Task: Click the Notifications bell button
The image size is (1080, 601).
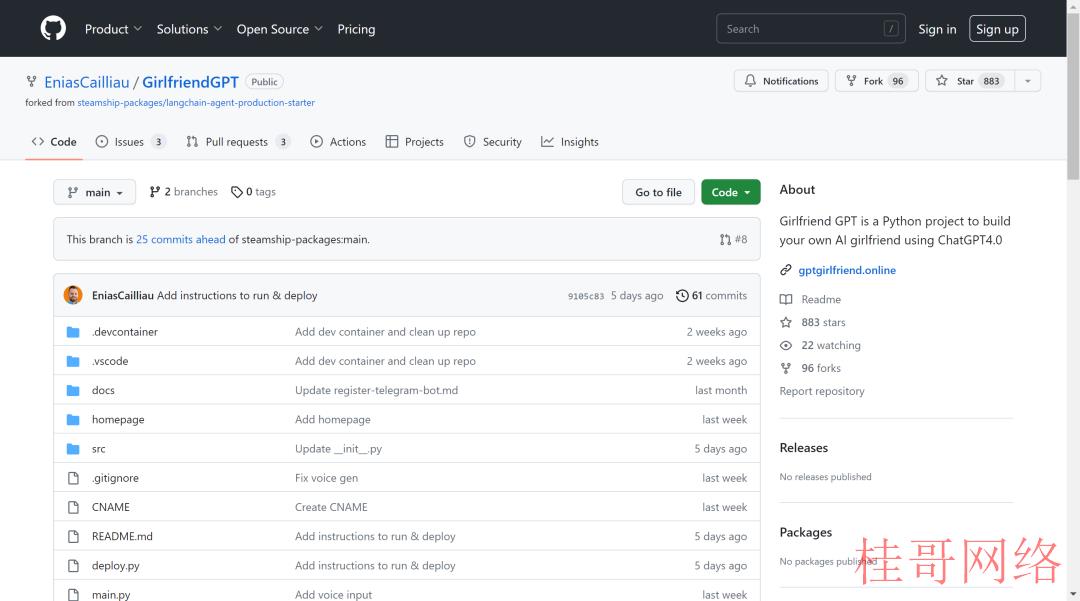Action: [781, 81]
